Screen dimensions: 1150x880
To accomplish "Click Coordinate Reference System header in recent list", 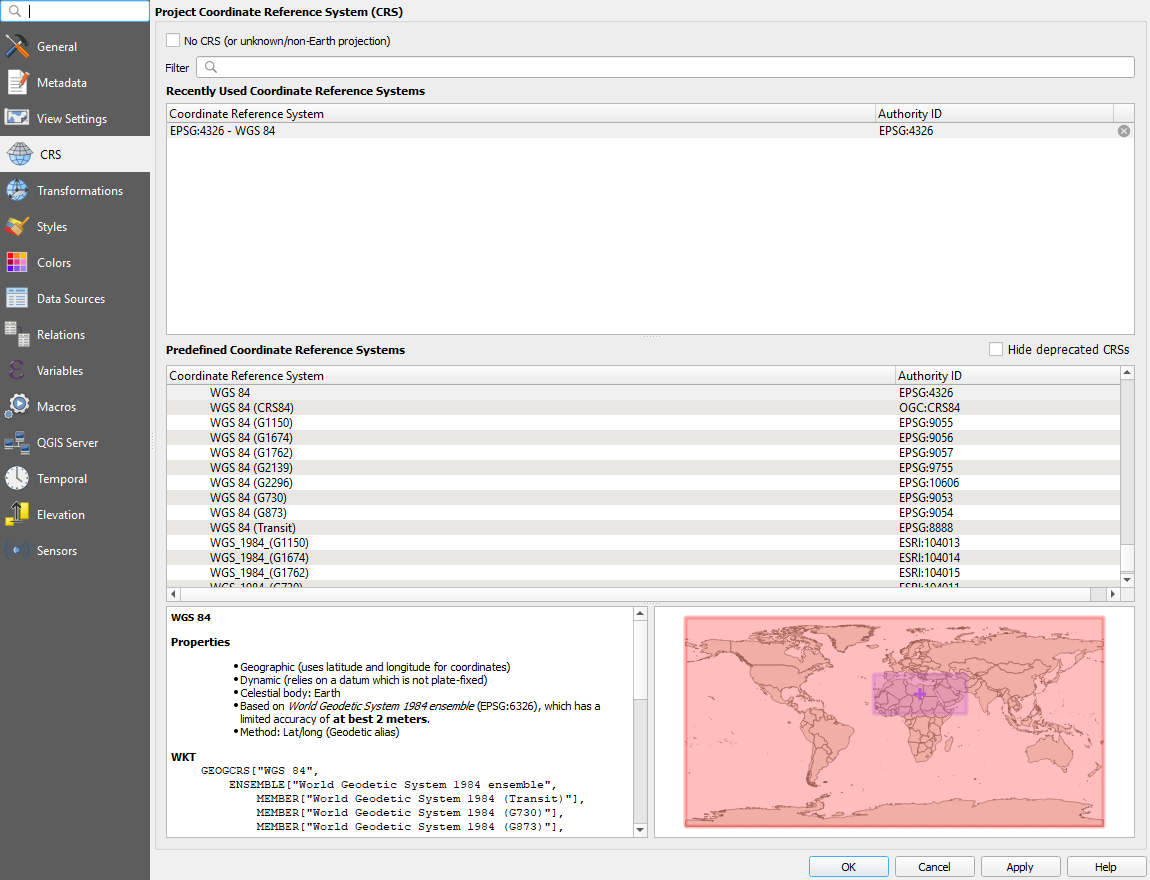I will pyautogui.click(x=521, y=113).
